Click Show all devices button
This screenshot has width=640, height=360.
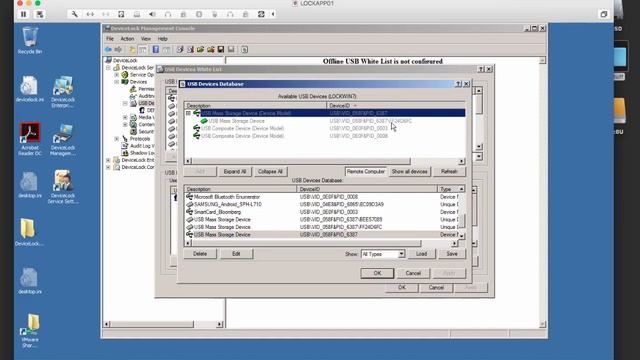point(409,171)
